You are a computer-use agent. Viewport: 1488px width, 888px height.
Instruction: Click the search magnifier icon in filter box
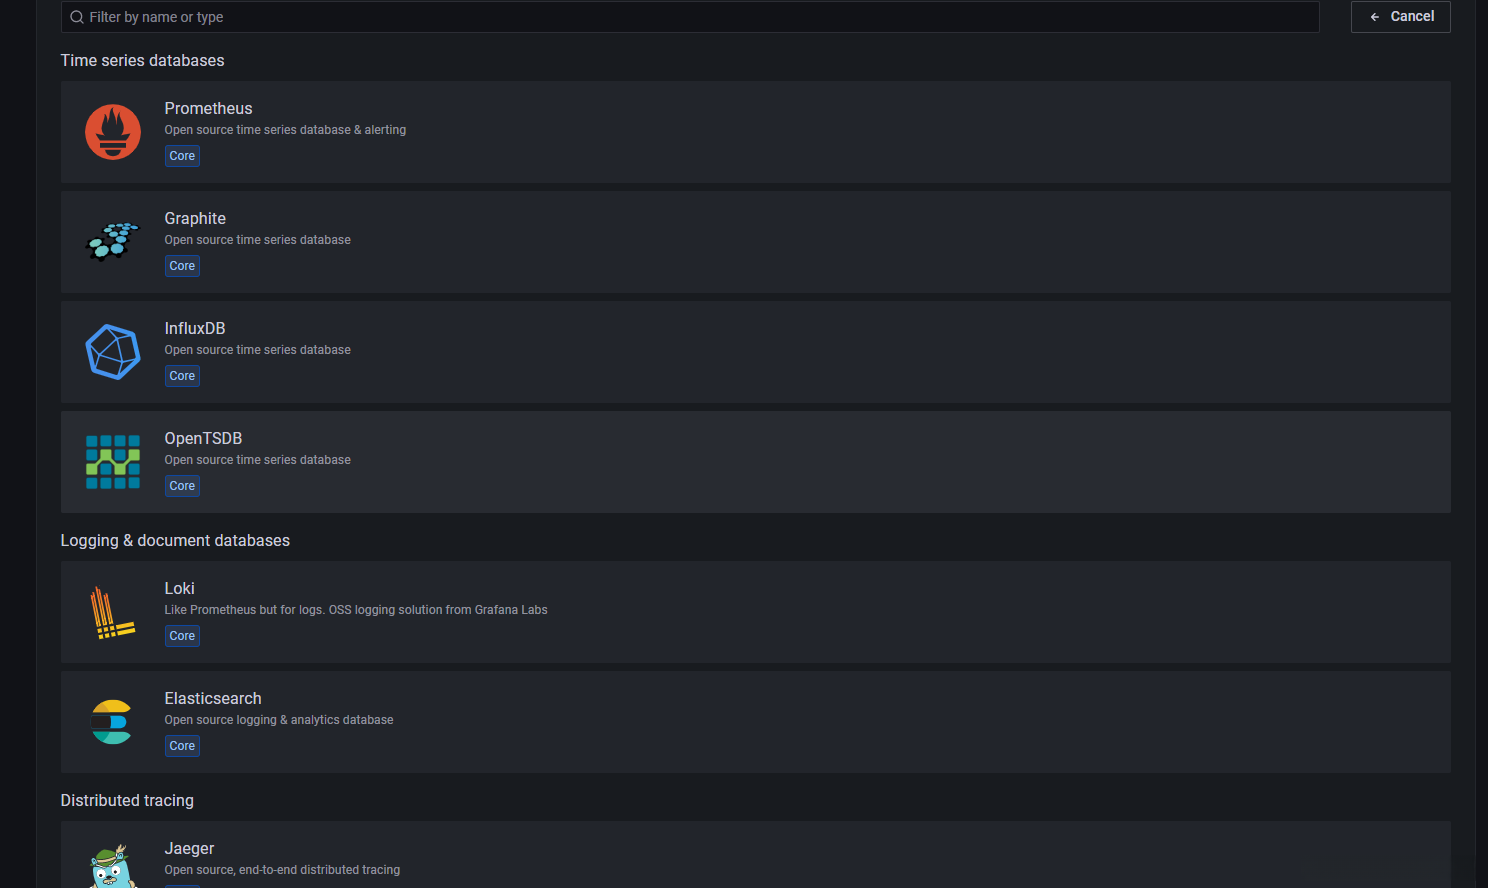point(77,17)
